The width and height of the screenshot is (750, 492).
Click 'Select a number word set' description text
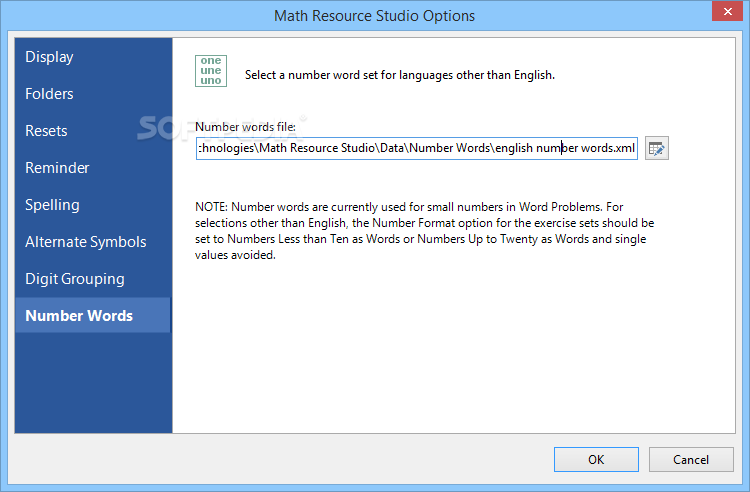coord(400,75)
